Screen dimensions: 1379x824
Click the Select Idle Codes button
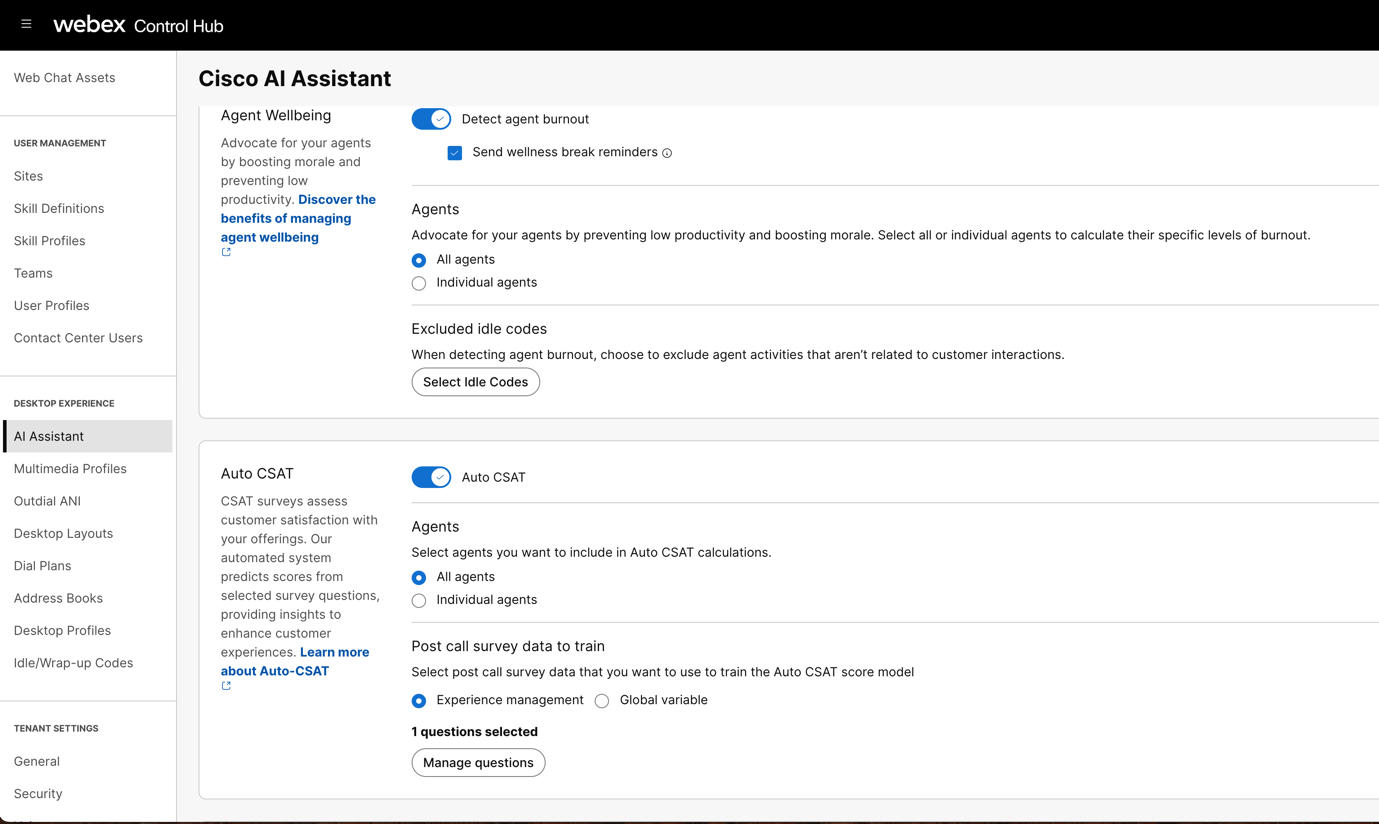point(475,382)
